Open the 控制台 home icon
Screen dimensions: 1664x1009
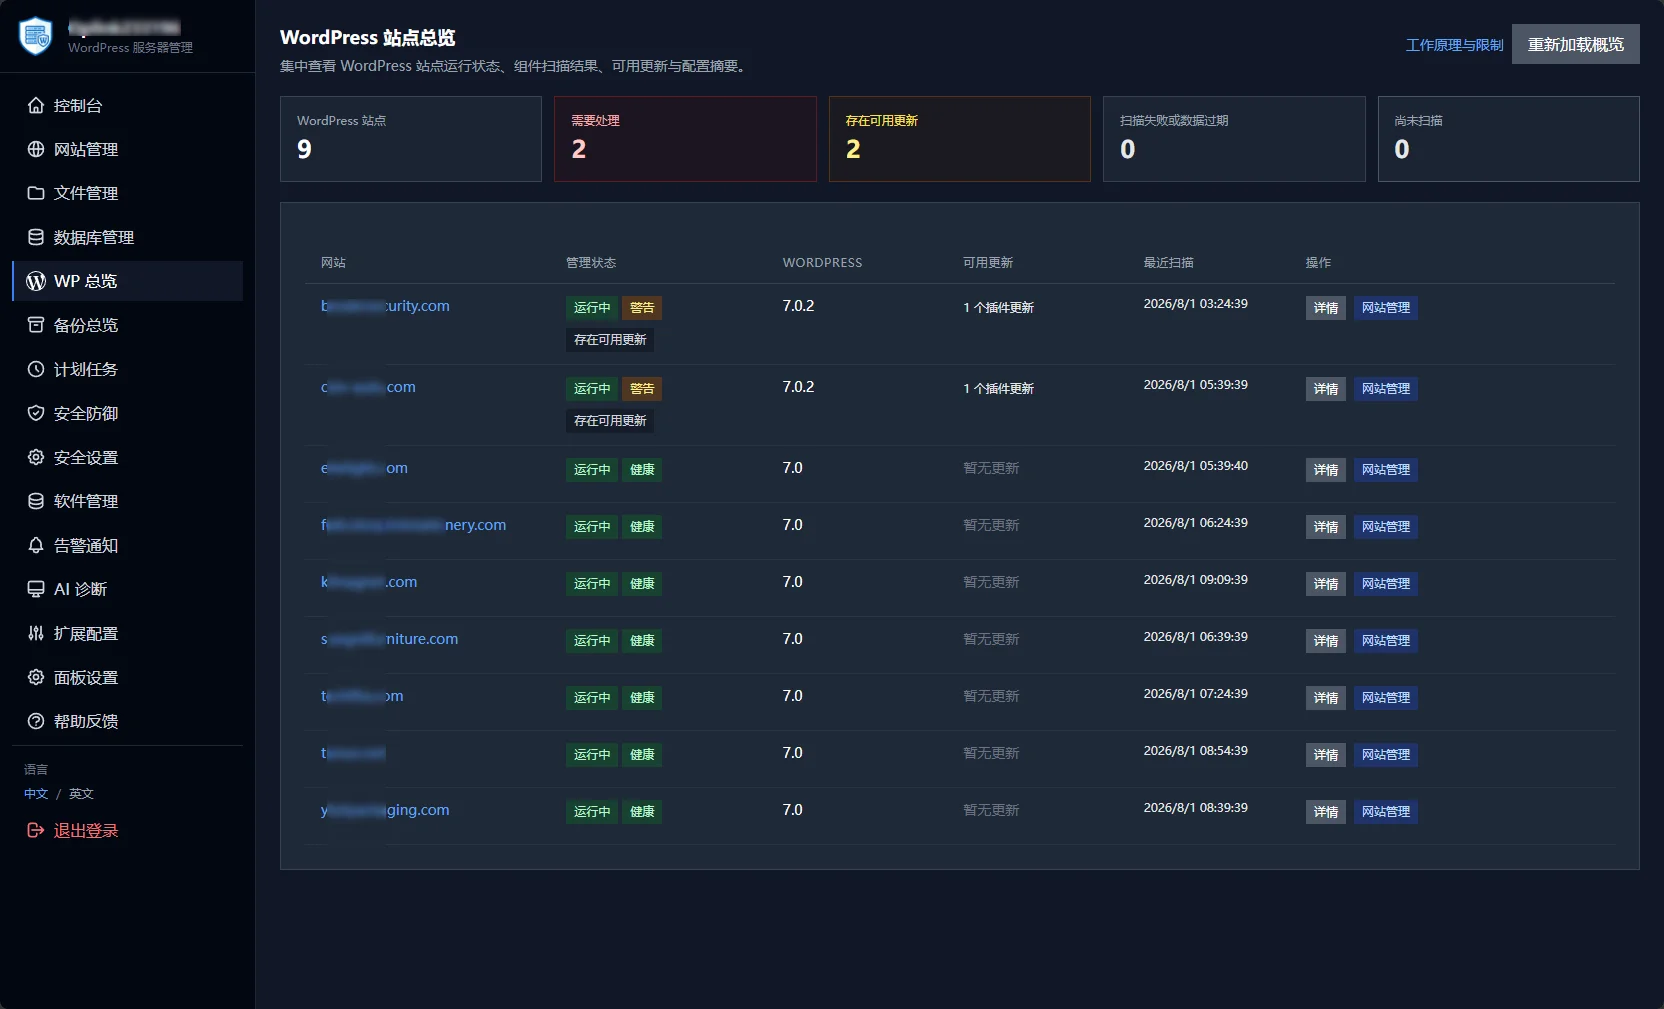click(36, 105)
